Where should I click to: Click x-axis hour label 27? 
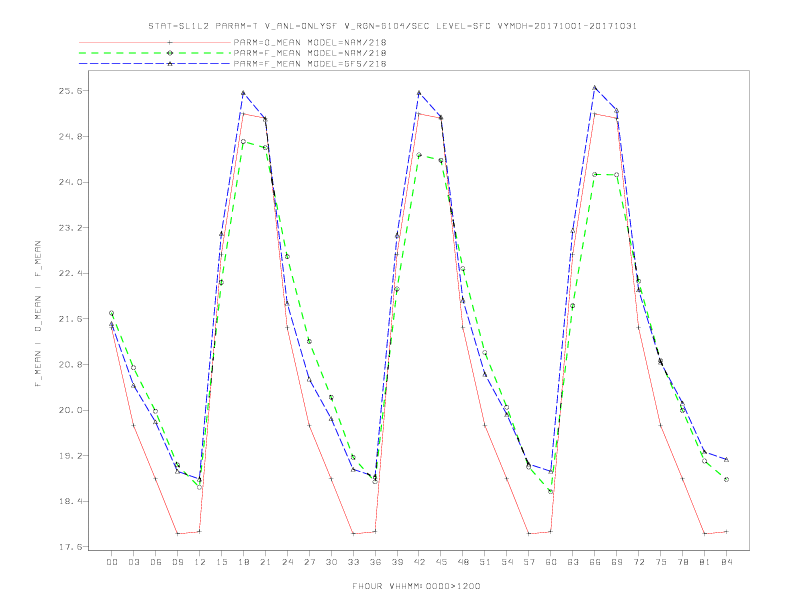pyautogui.click(x=309, y=562)
